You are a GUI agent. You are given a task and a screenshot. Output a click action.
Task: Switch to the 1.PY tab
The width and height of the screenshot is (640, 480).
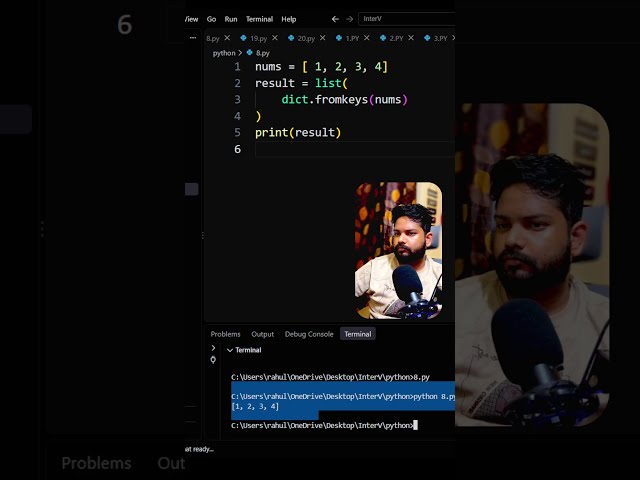tap(352, 38)
